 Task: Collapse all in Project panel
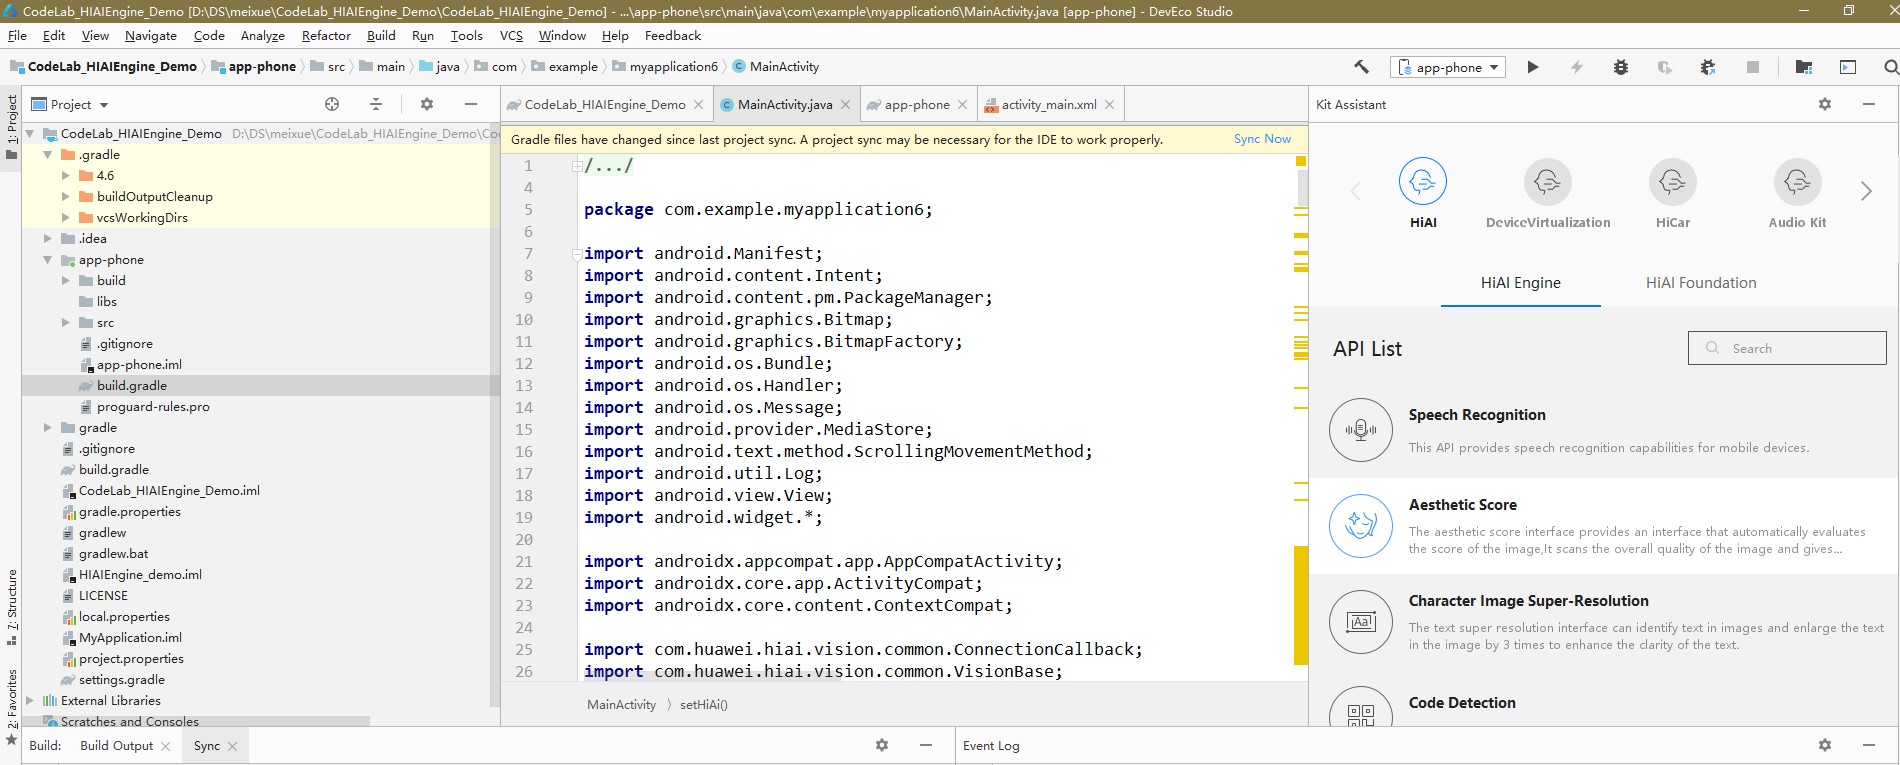tap(376, 104)
